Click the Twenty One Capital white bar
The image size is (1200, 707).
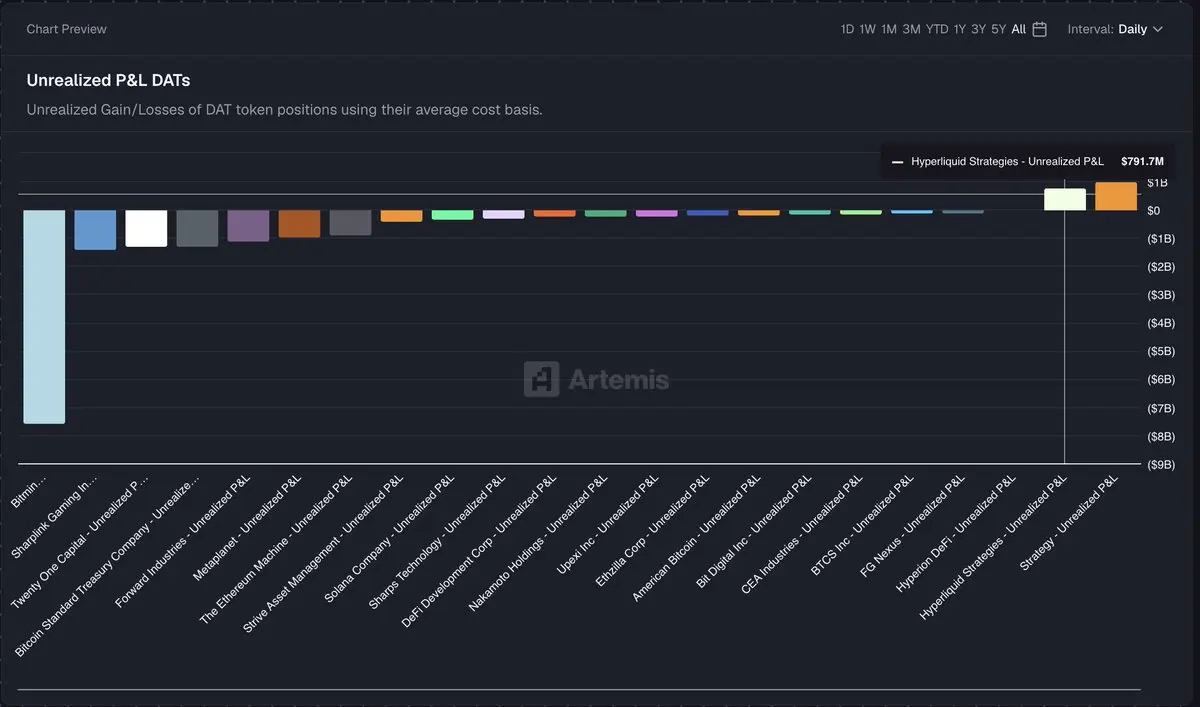click(x=146, y=228)
